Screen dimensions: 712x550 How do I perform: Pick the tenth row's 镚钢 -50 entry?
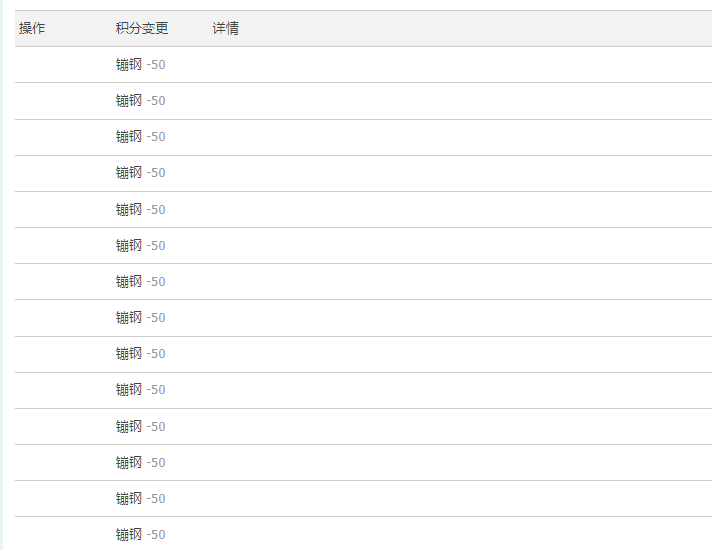141,390
